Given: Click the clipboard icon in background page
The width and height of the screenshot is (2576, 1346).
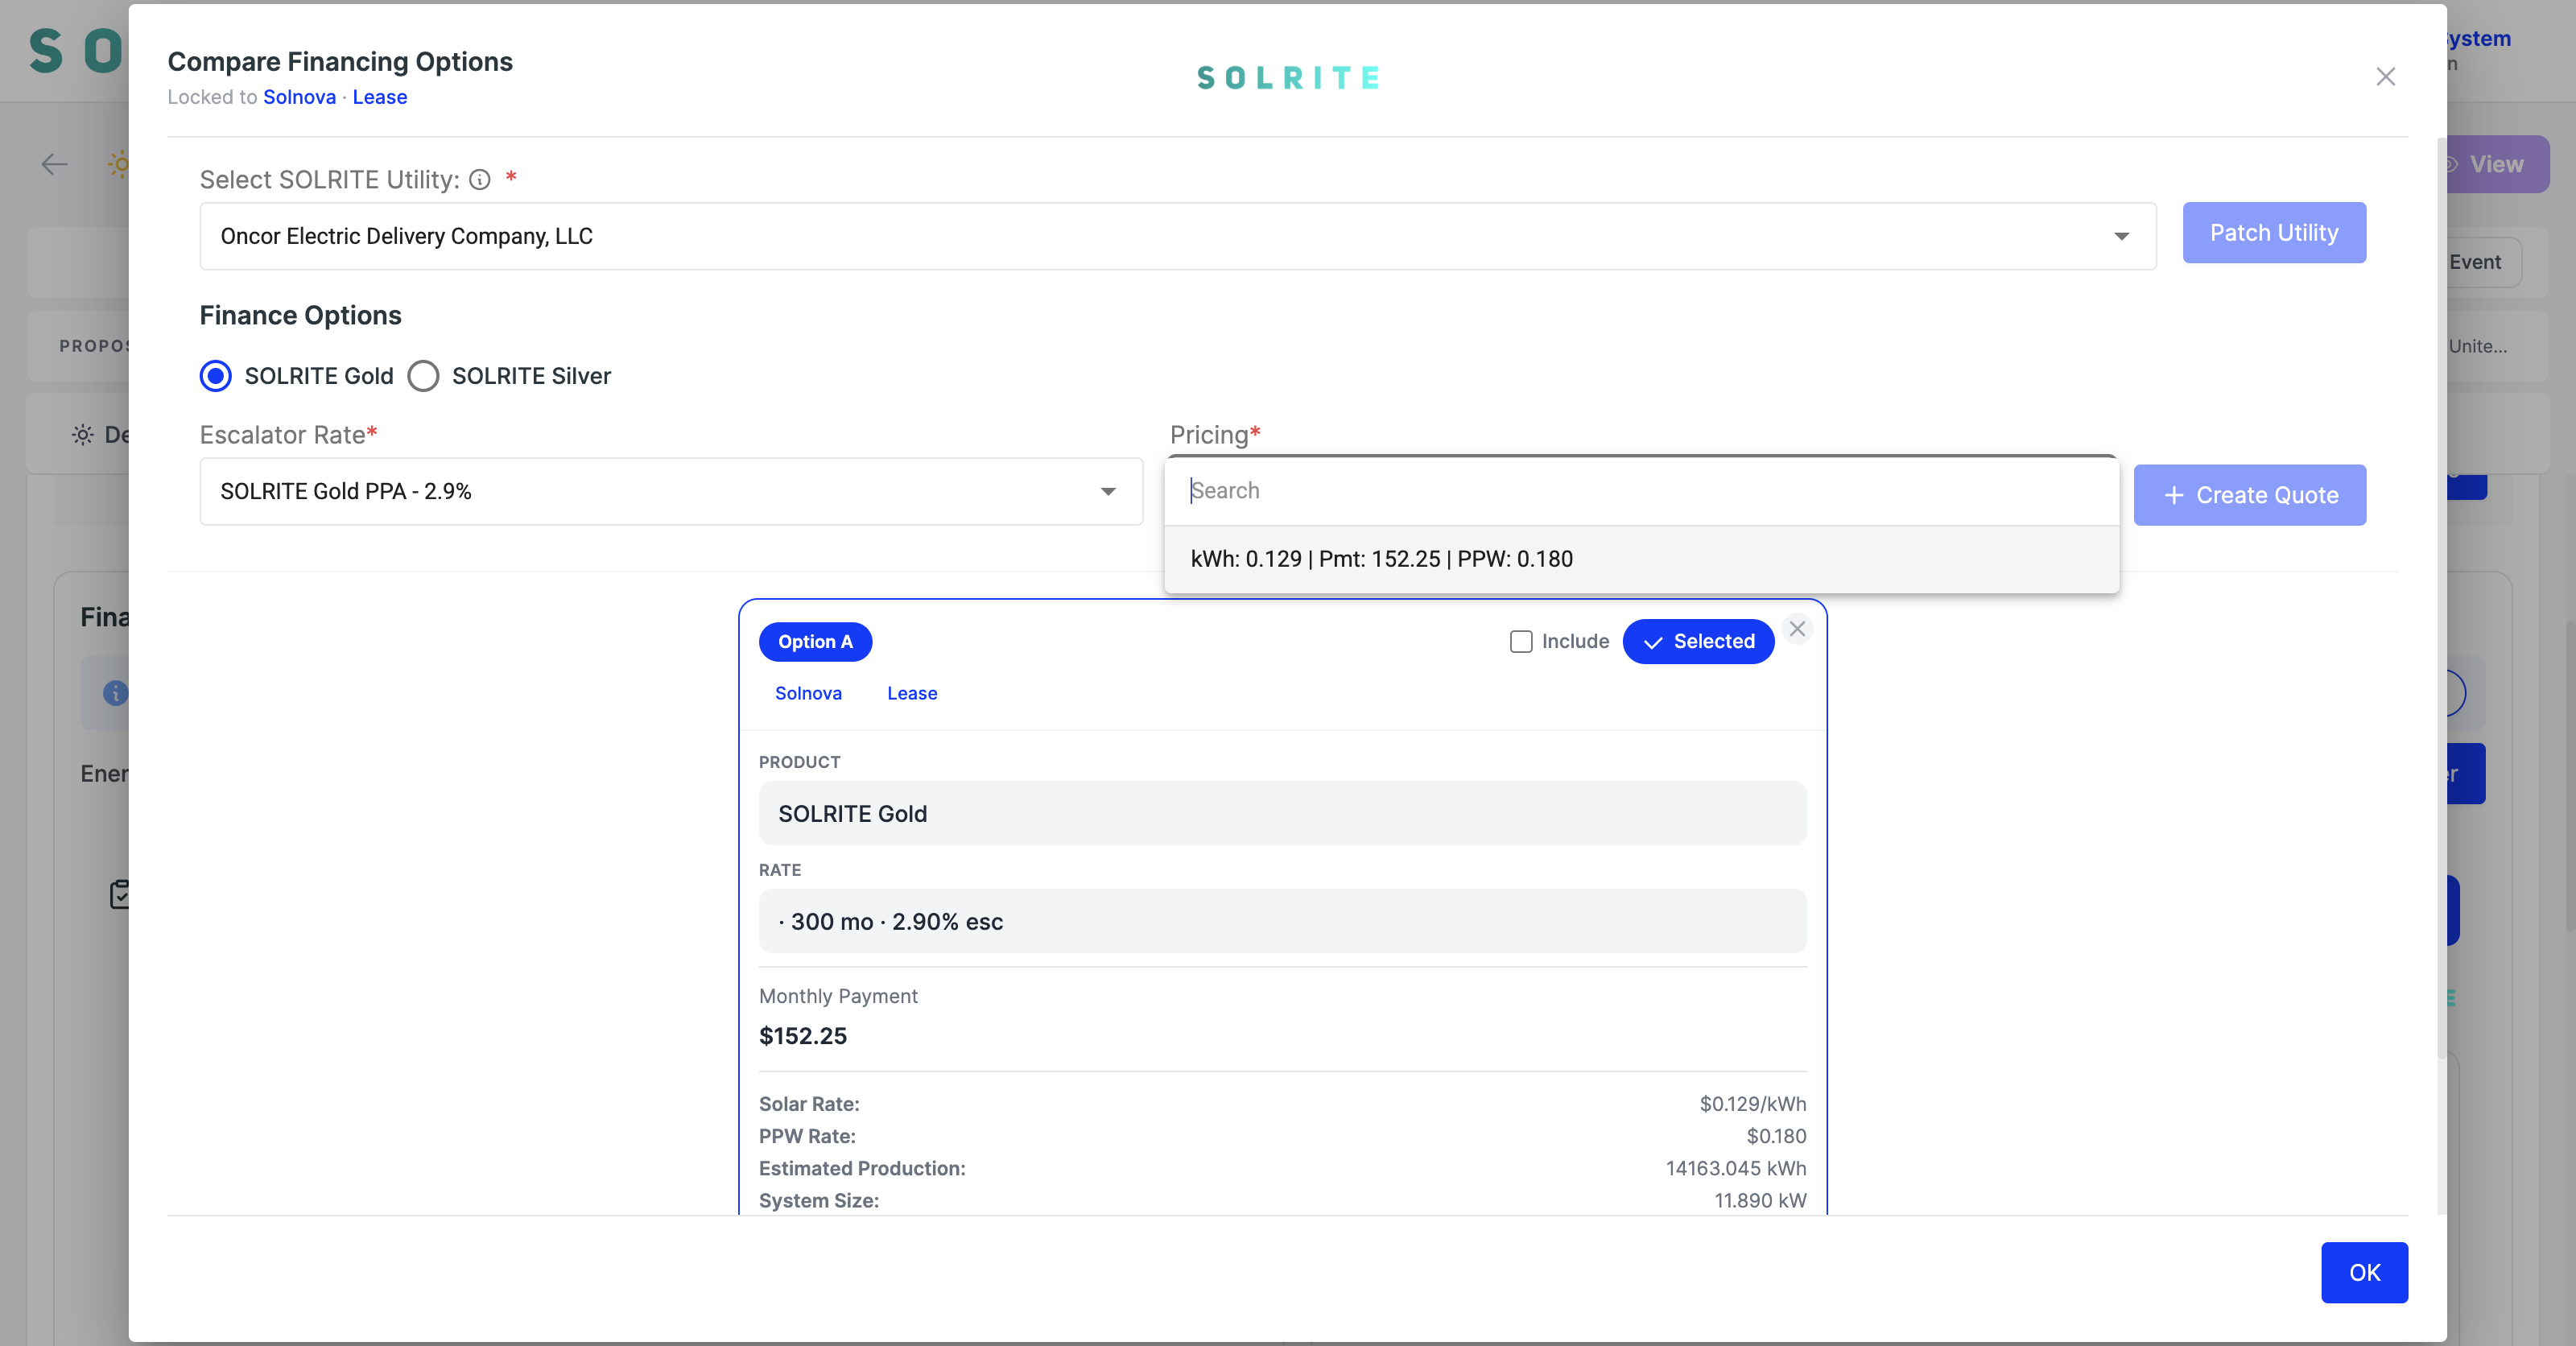Looking at the screenshot, I should point(120,894).
